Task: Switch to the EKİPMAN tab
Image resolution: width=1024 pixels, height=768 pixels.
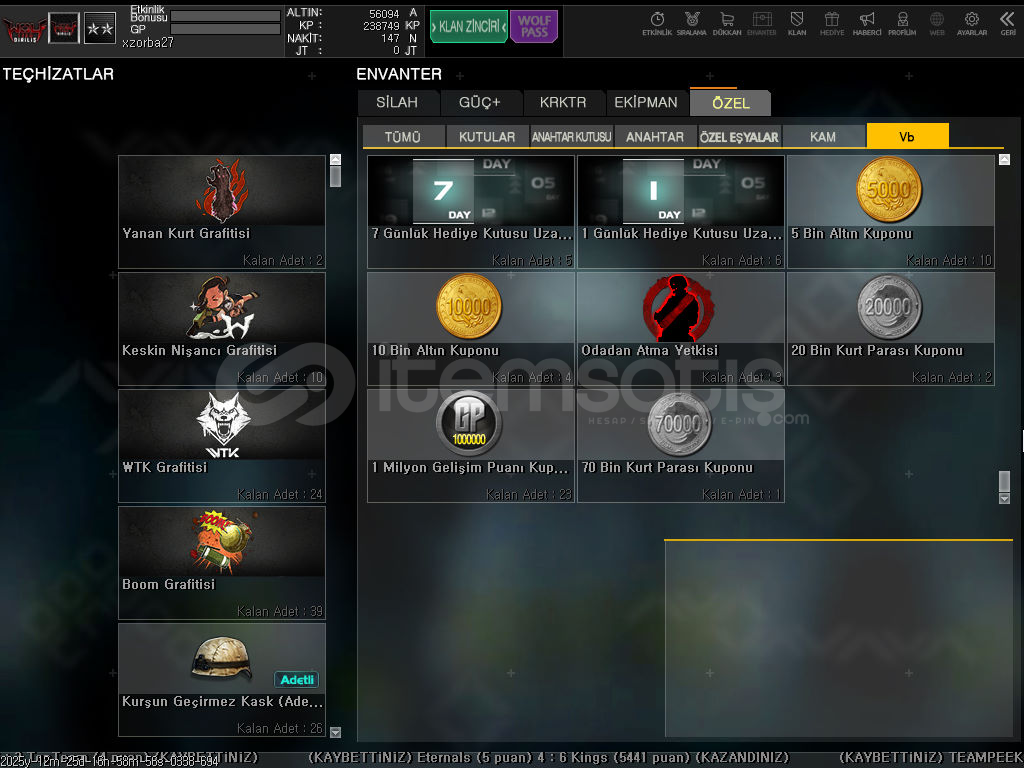Action: tap(646, 103)
